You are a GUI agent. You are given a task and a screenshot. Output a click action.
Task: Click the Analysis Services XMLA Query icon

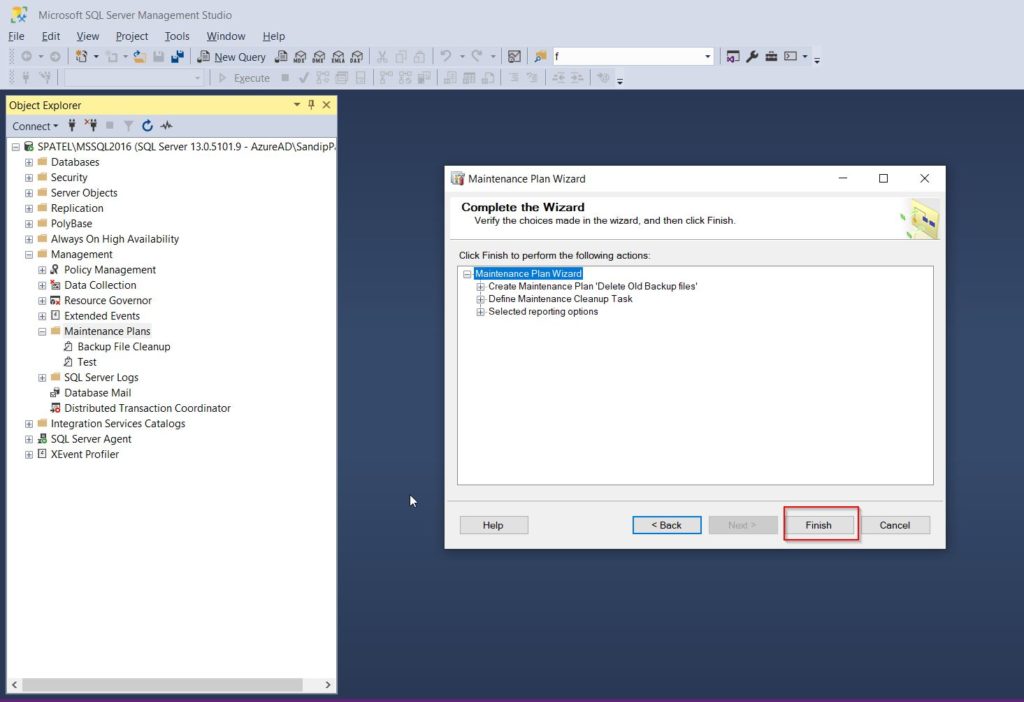(x=338, y=57)
